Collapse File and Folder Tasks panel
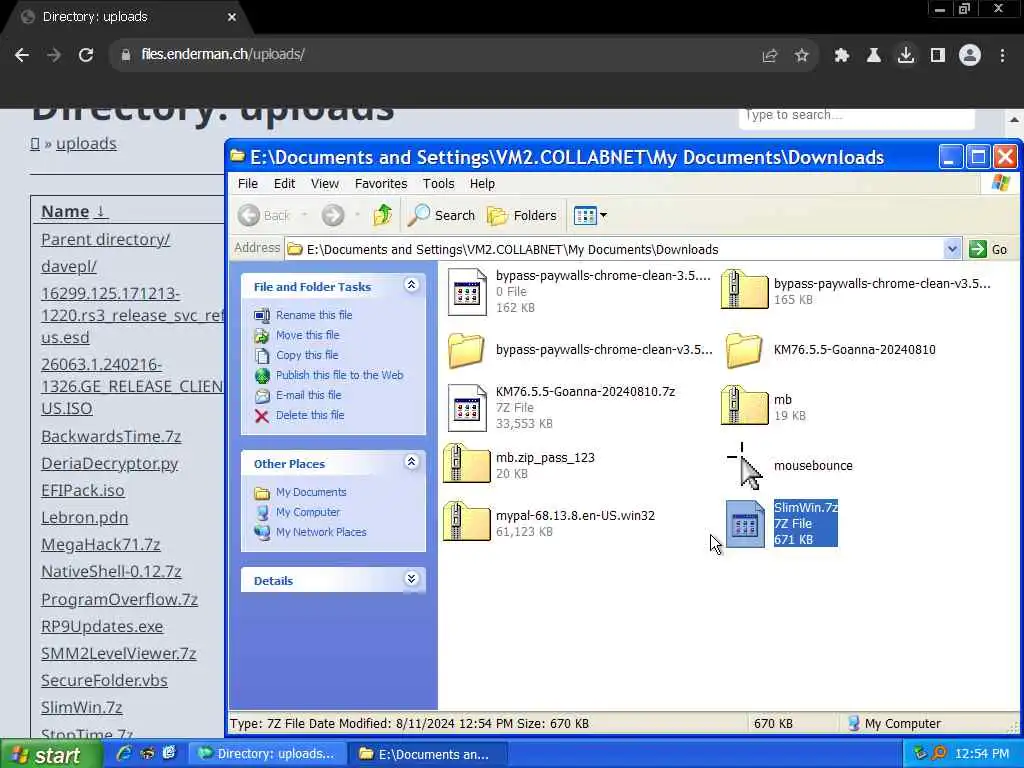Image resolution: width=1024 pixels, height=768 pixels. tap(411, 285)
